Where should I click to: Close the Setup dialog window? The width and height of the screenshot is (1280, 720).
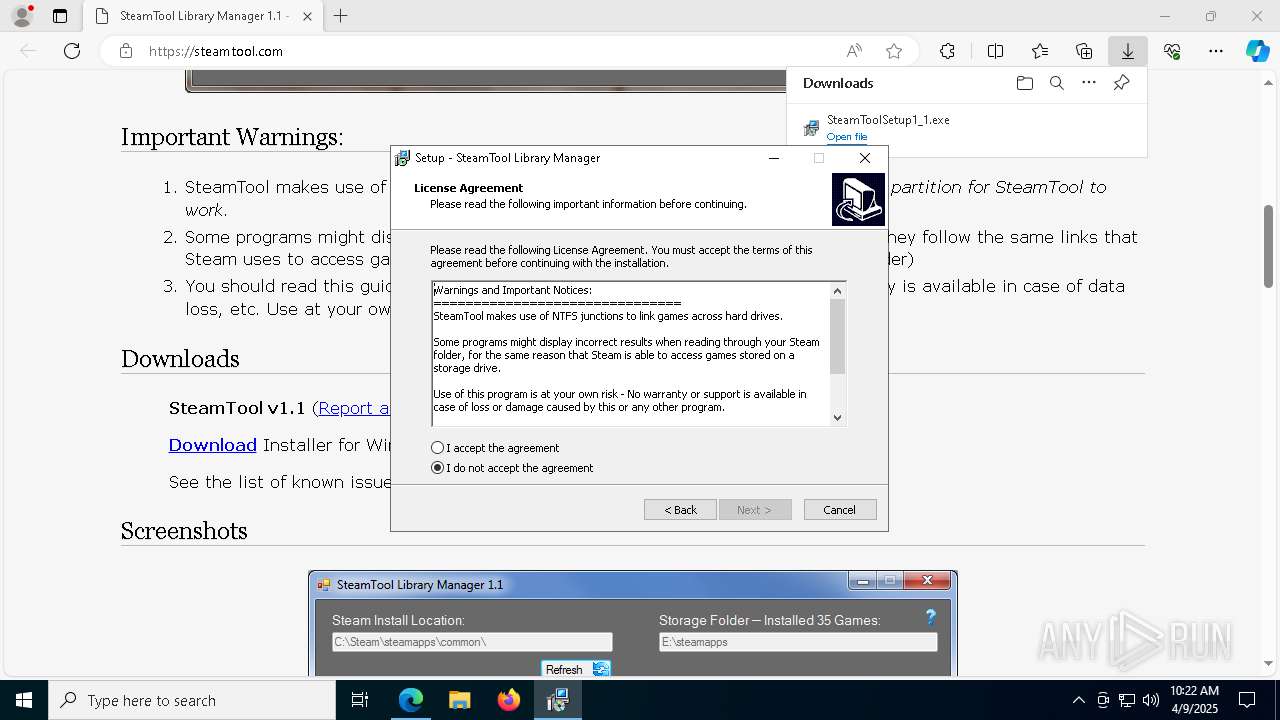point(865,158)
